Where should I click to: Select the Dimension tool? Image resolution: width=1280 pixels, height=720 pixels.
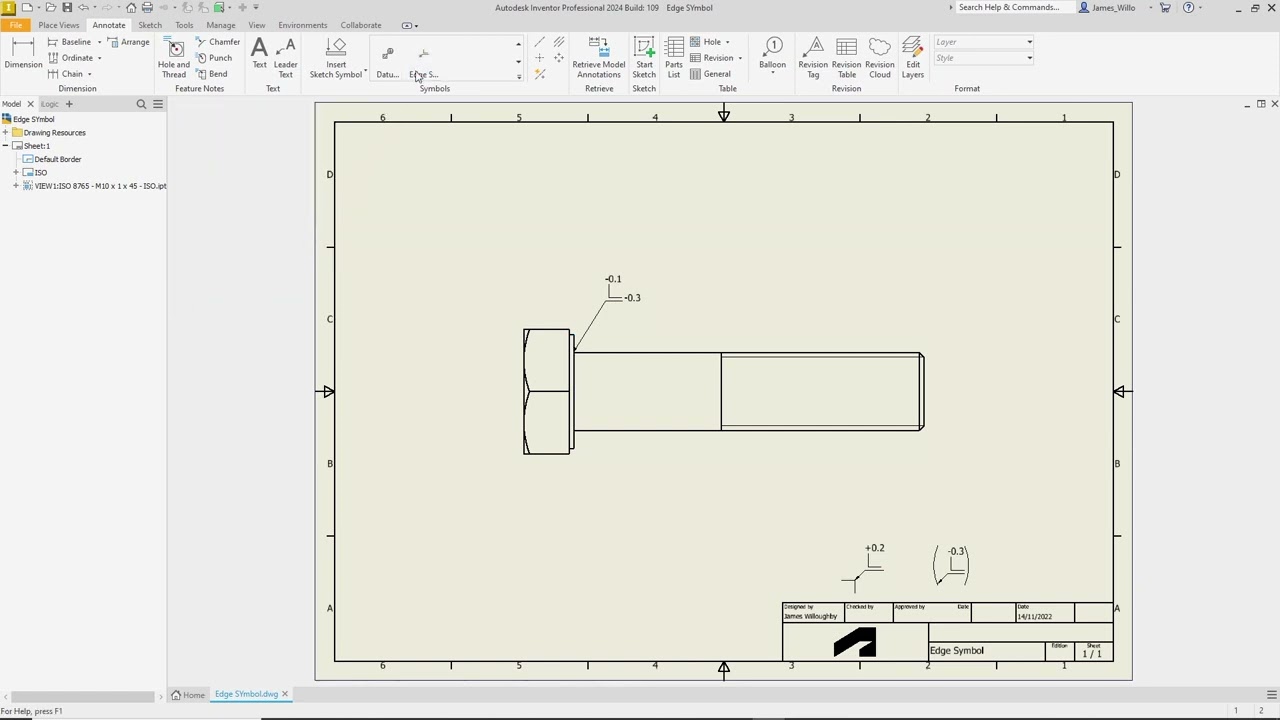[22, 54]
